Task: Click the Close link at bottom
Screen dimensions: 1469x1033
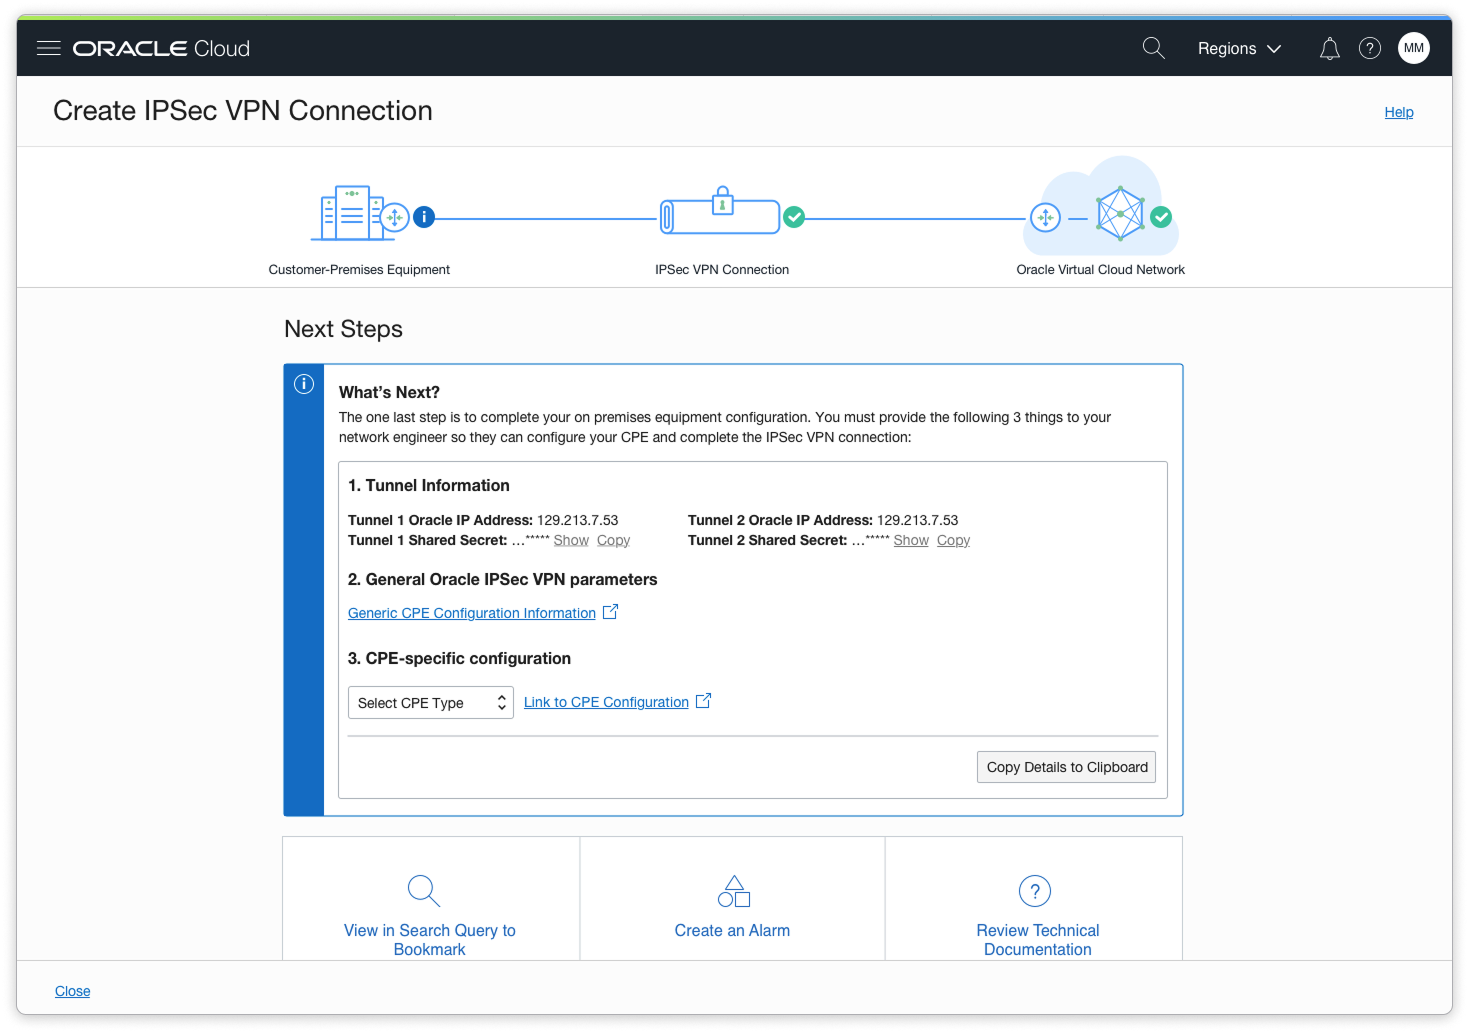Action: pos(72,991)
